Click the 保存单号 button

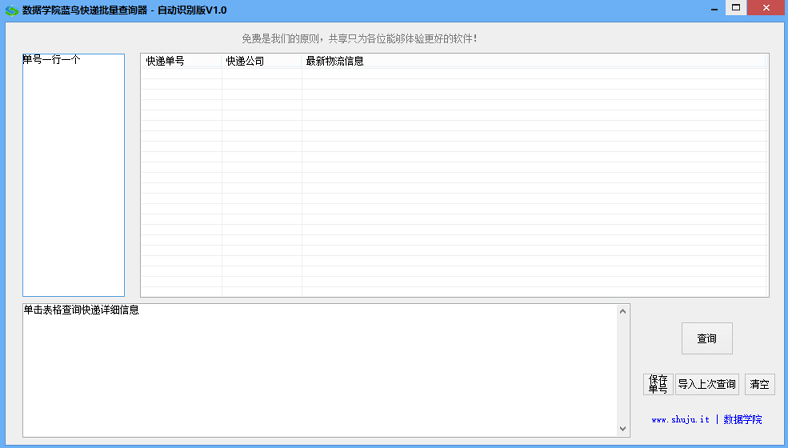click(658, 384)
